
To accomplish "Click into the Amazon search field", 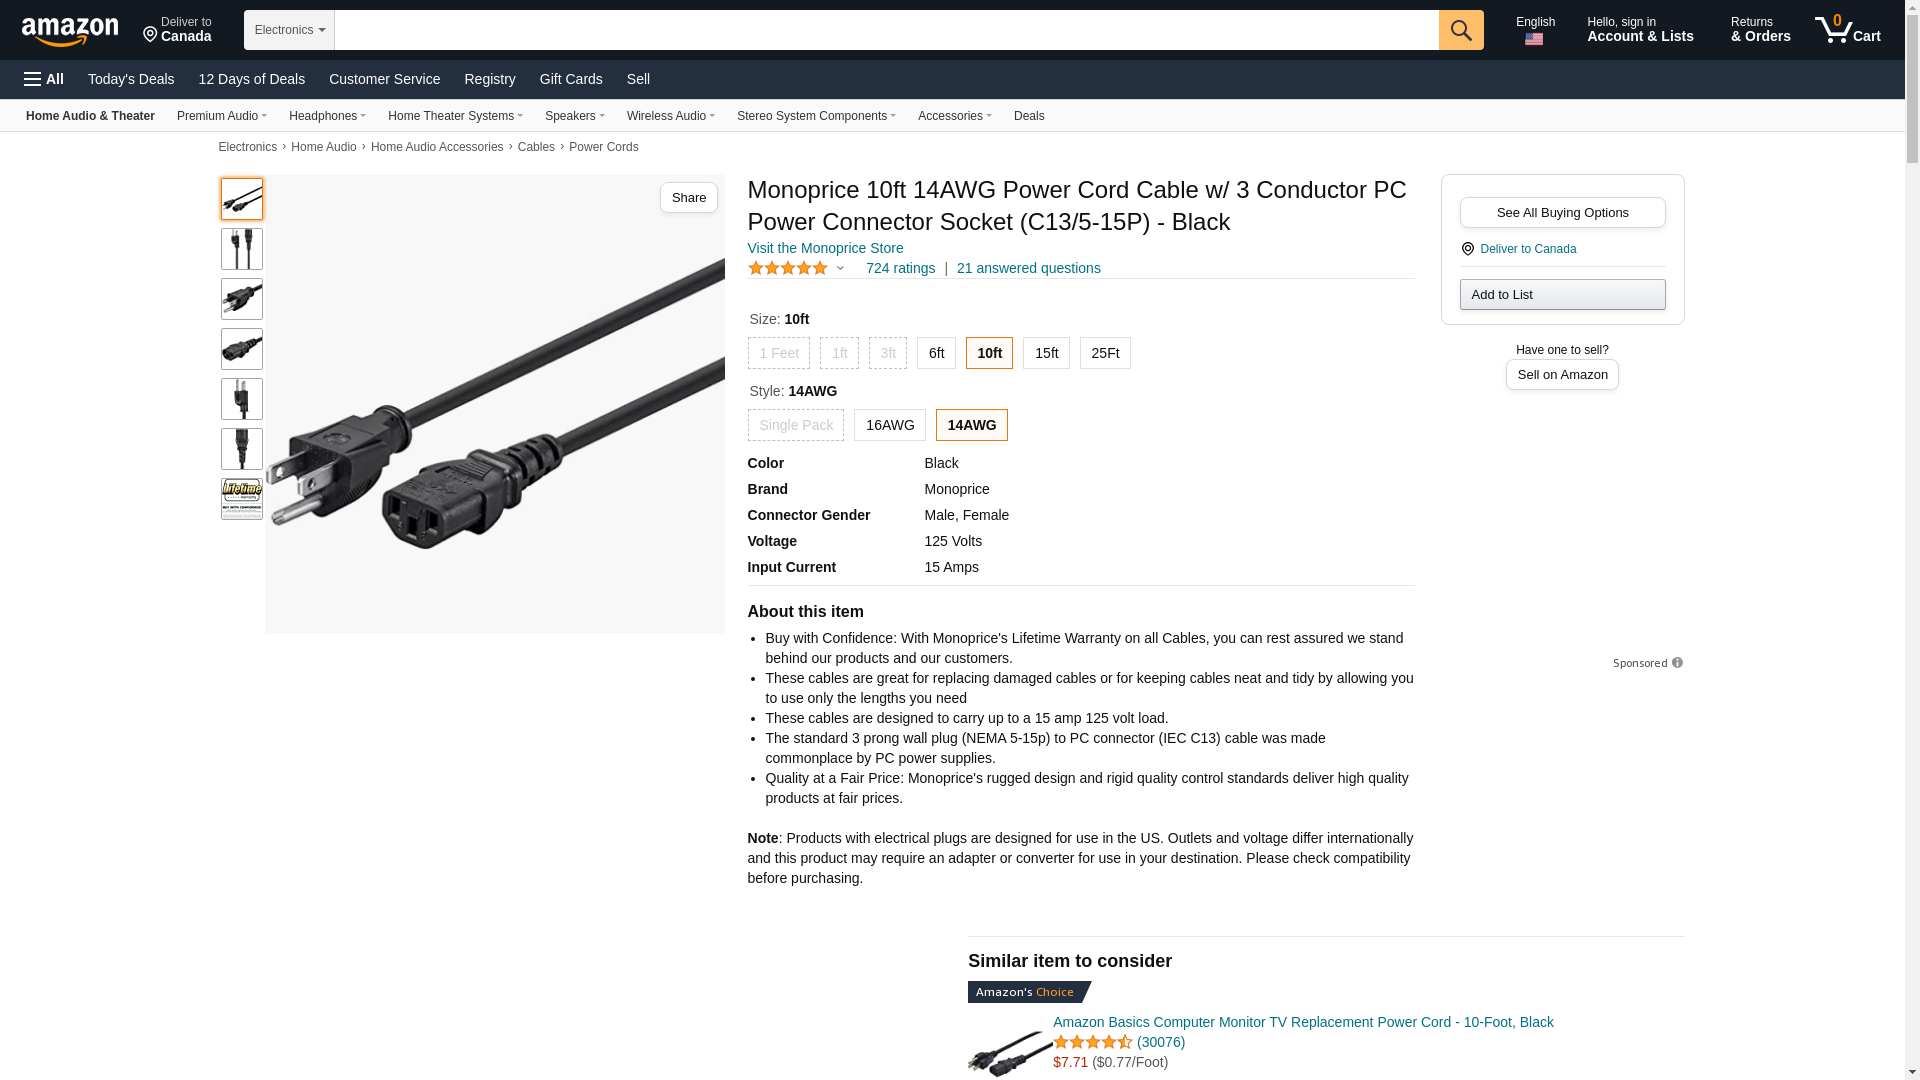I will pos(886,30).
